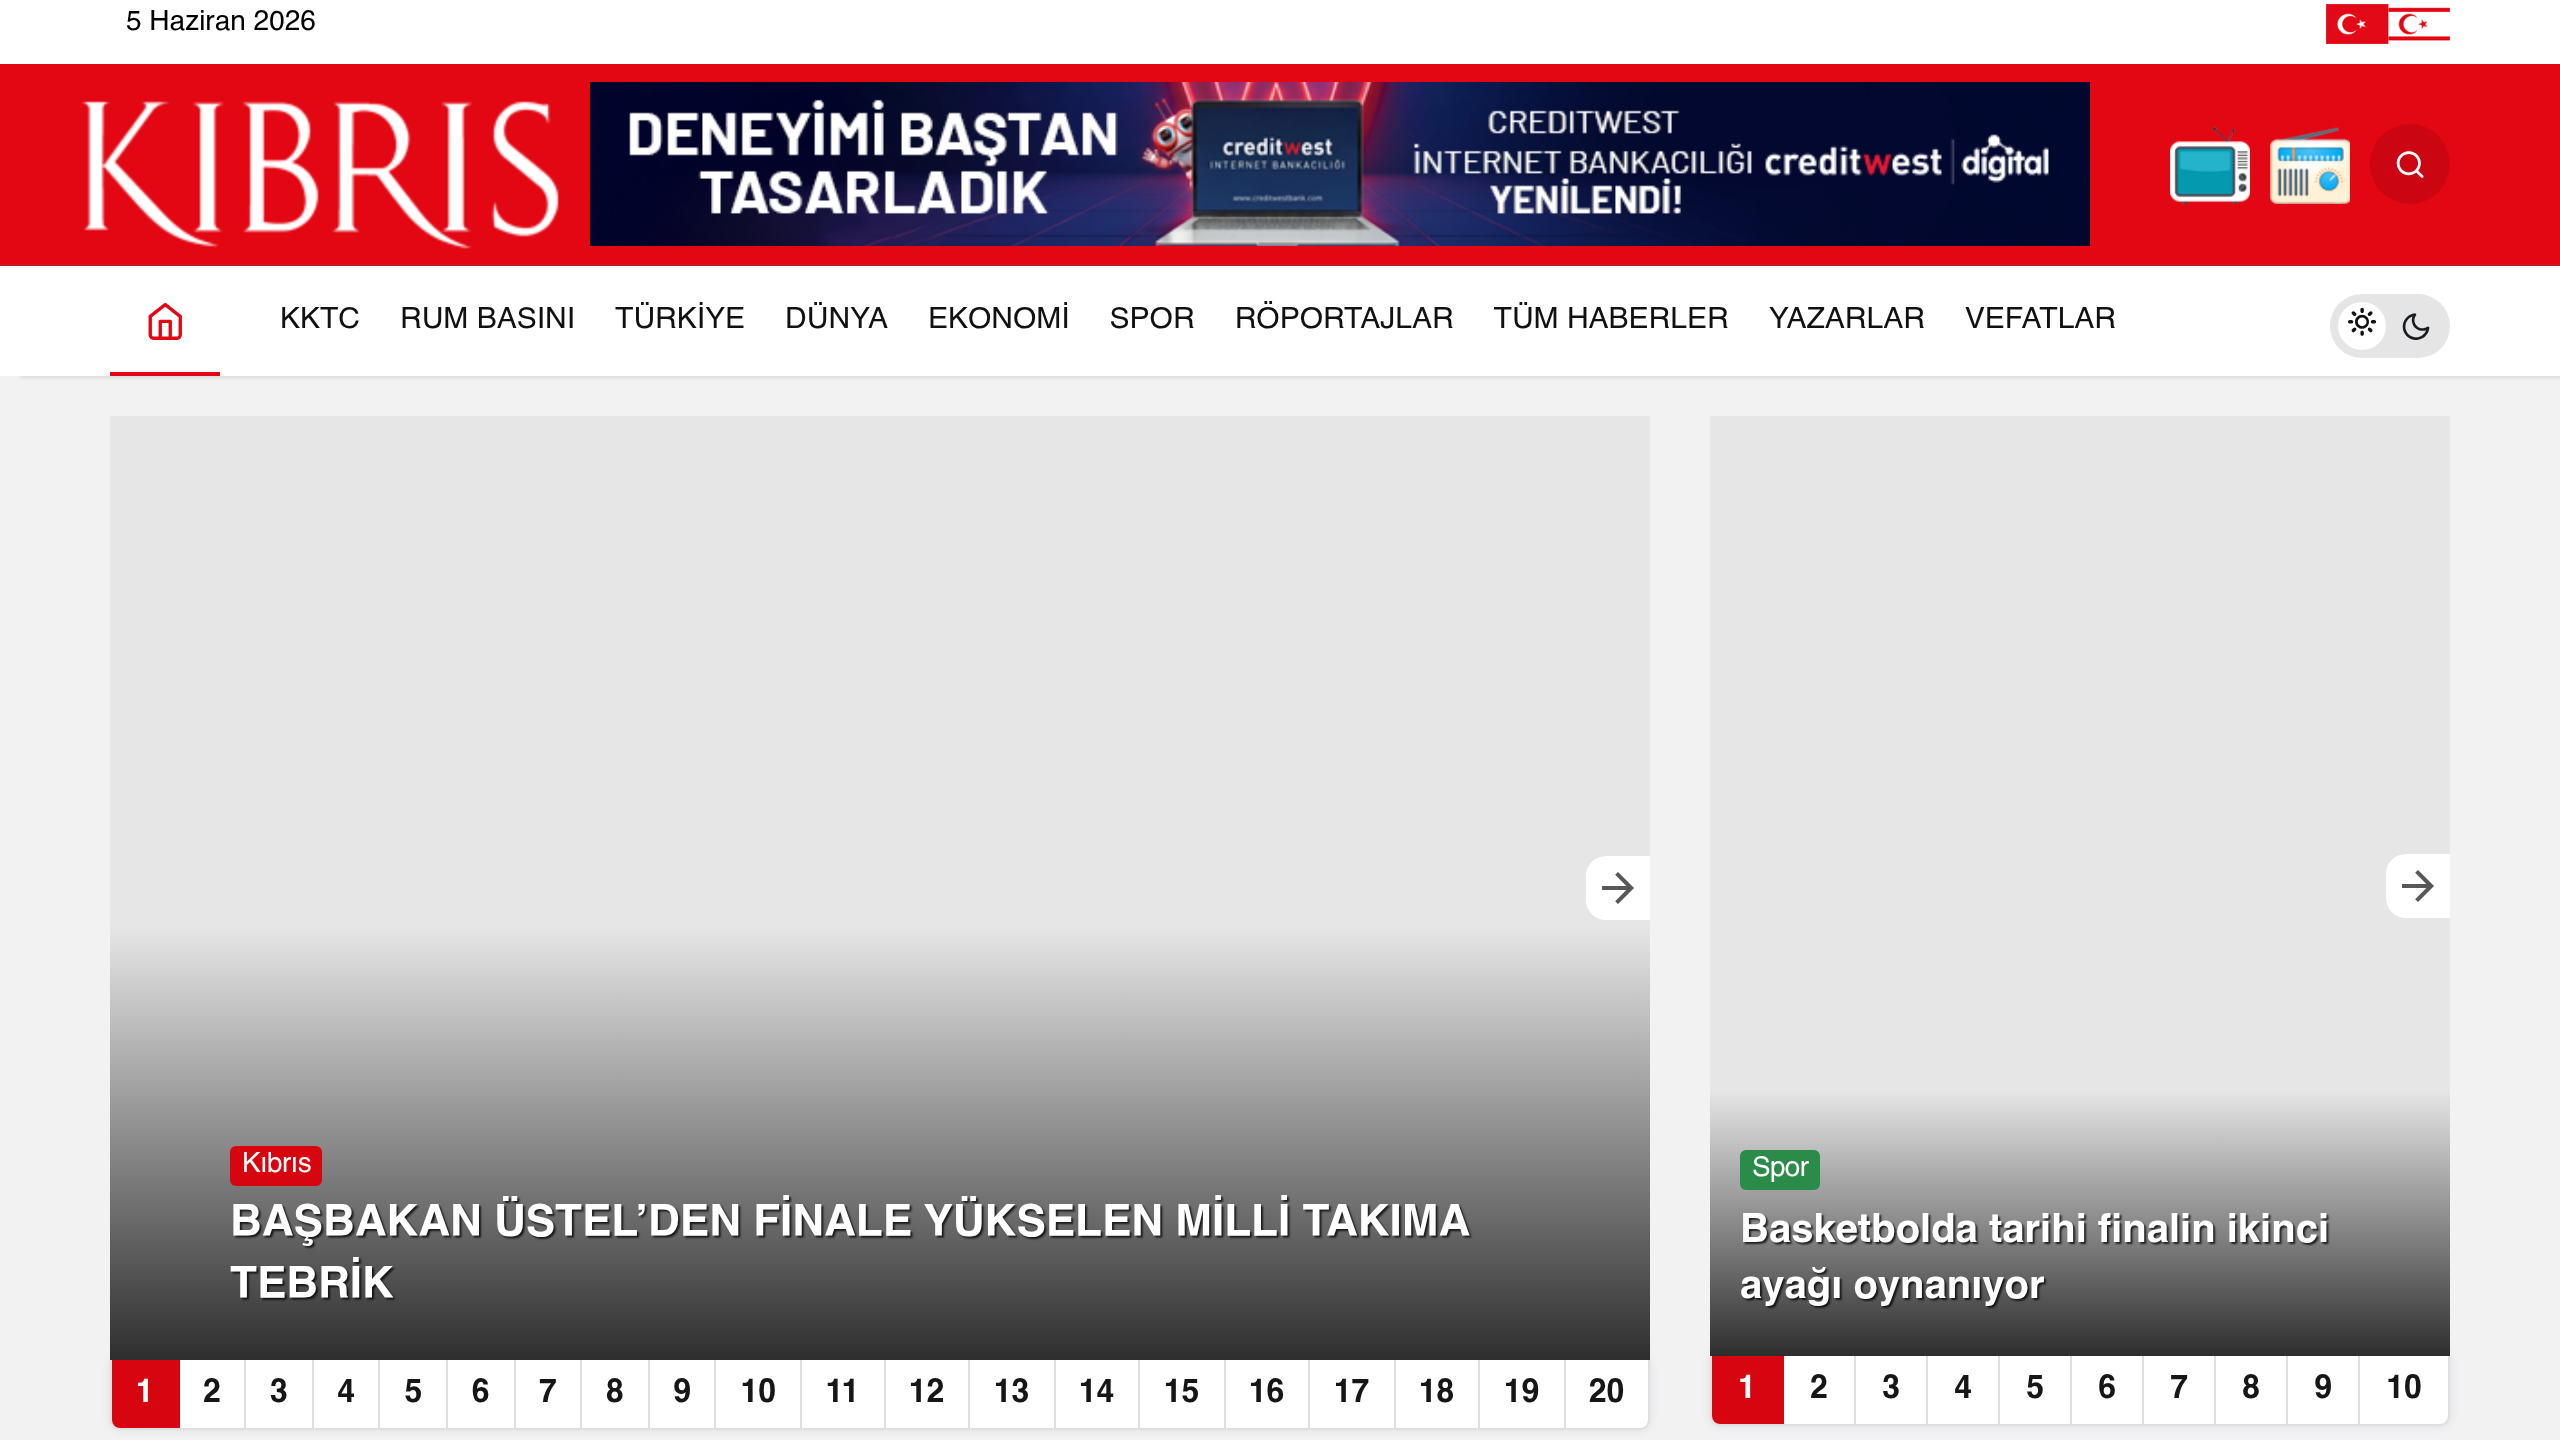Open the YAZARLAR section
Screen dimensions: 2560x1440
click(1846, 318)
